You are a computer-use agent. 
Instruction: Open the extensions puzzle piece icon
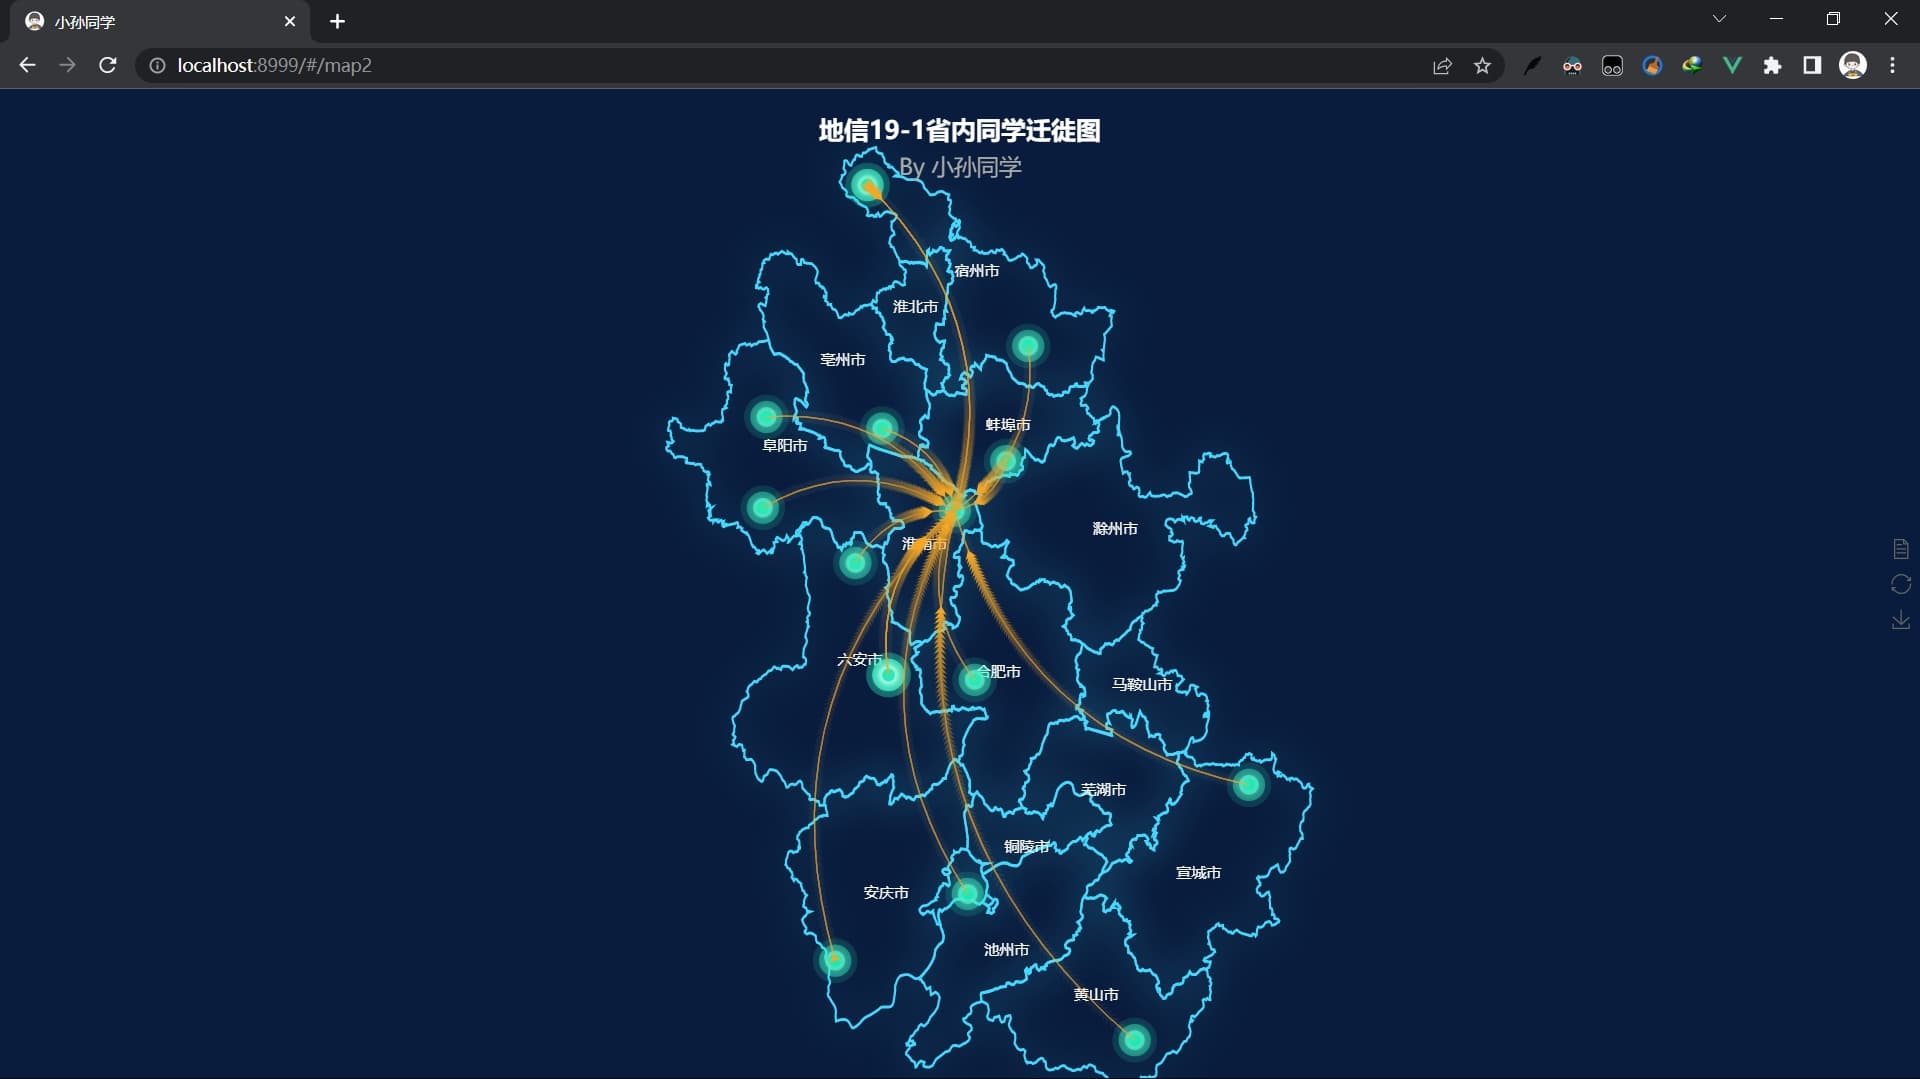coord(1772,66)
